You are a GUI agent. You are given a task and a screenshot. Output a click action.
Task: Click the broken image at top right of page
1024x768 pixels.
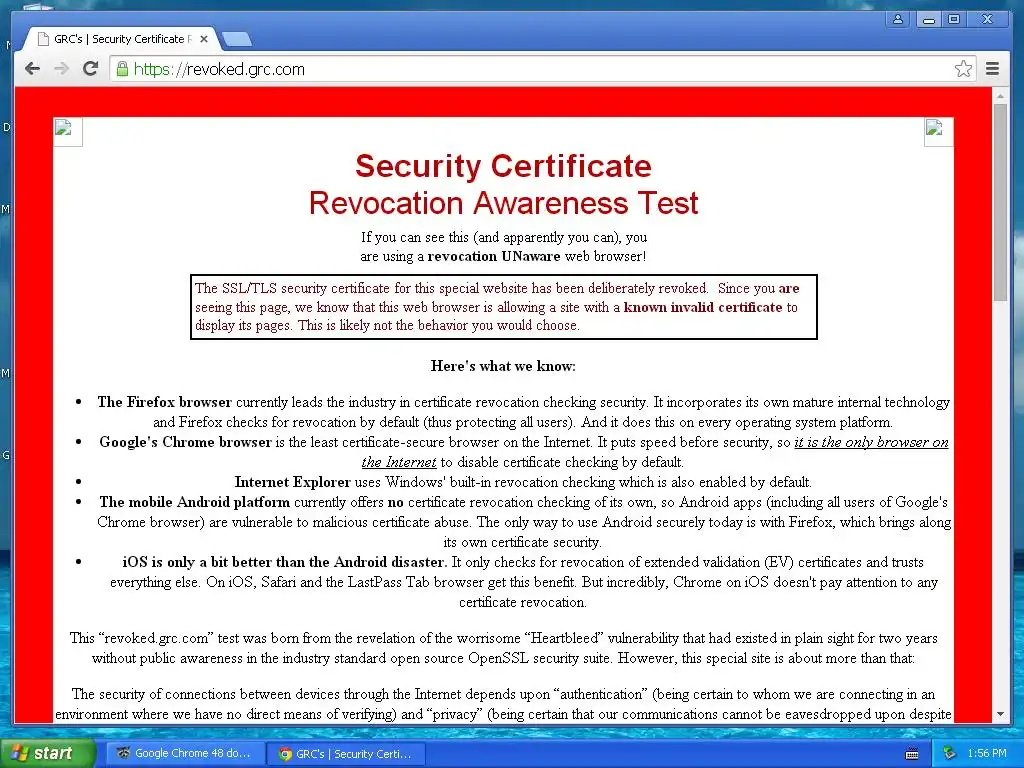938,132
